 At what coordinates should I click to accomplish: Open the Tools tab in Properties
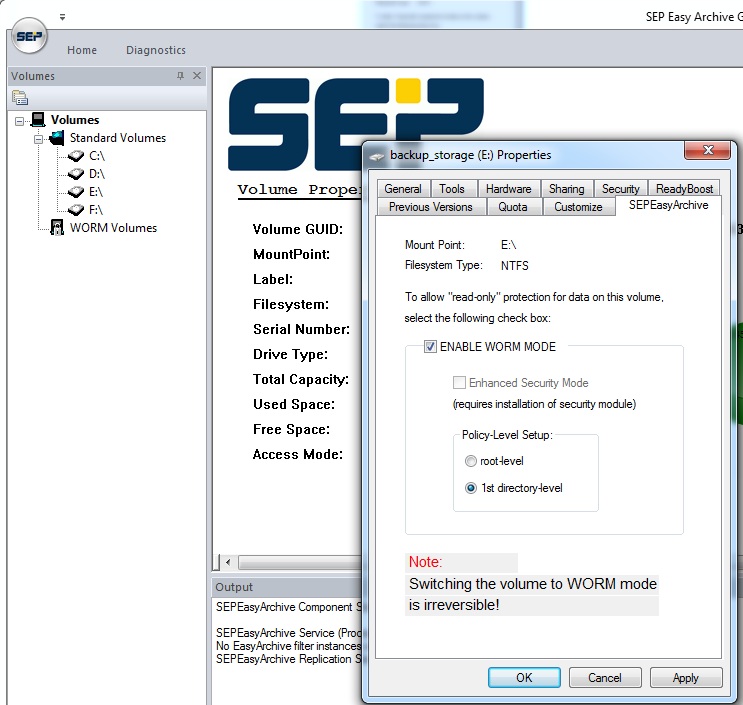[452, 189]
